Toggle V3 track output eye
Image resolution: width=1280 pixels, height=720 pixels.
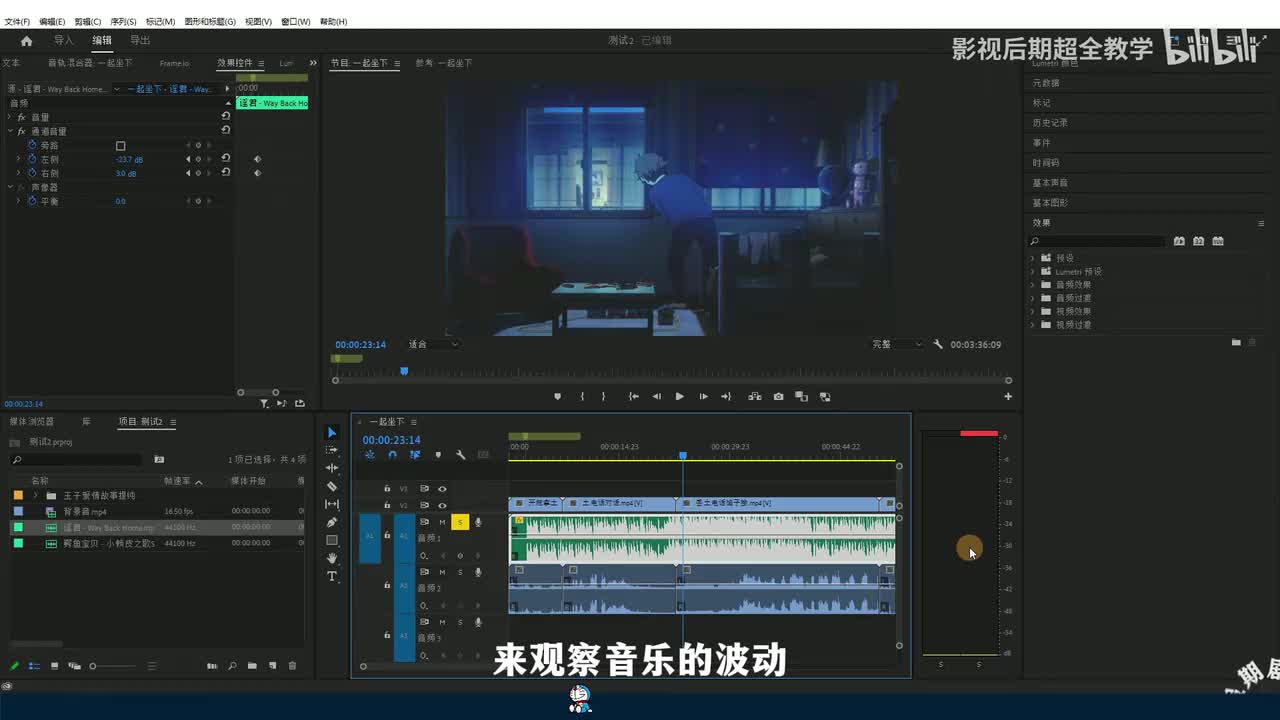pos(442,489)
